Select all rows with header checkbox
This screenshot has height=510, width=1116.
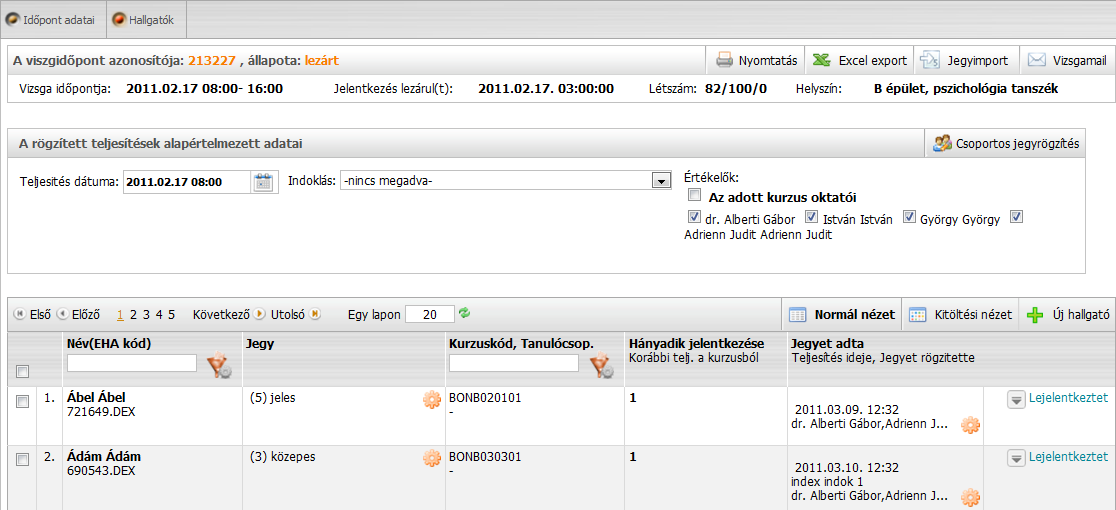(23, 371)
